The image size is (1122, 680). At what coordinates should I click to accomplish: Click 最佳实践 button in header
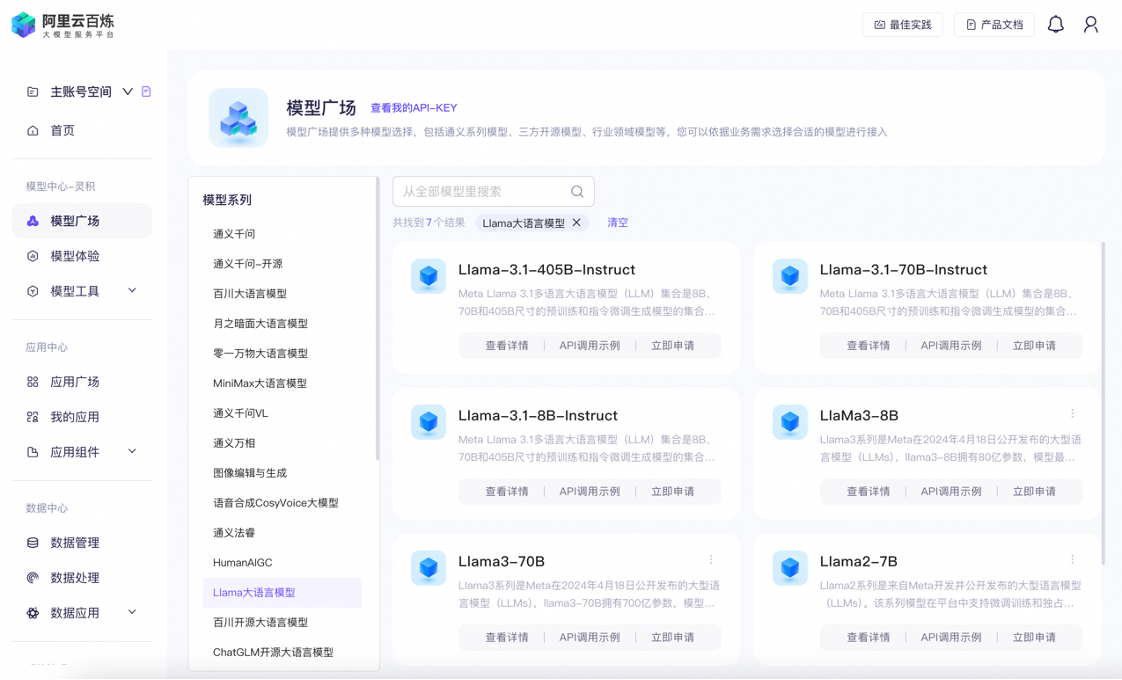[902, 25]
